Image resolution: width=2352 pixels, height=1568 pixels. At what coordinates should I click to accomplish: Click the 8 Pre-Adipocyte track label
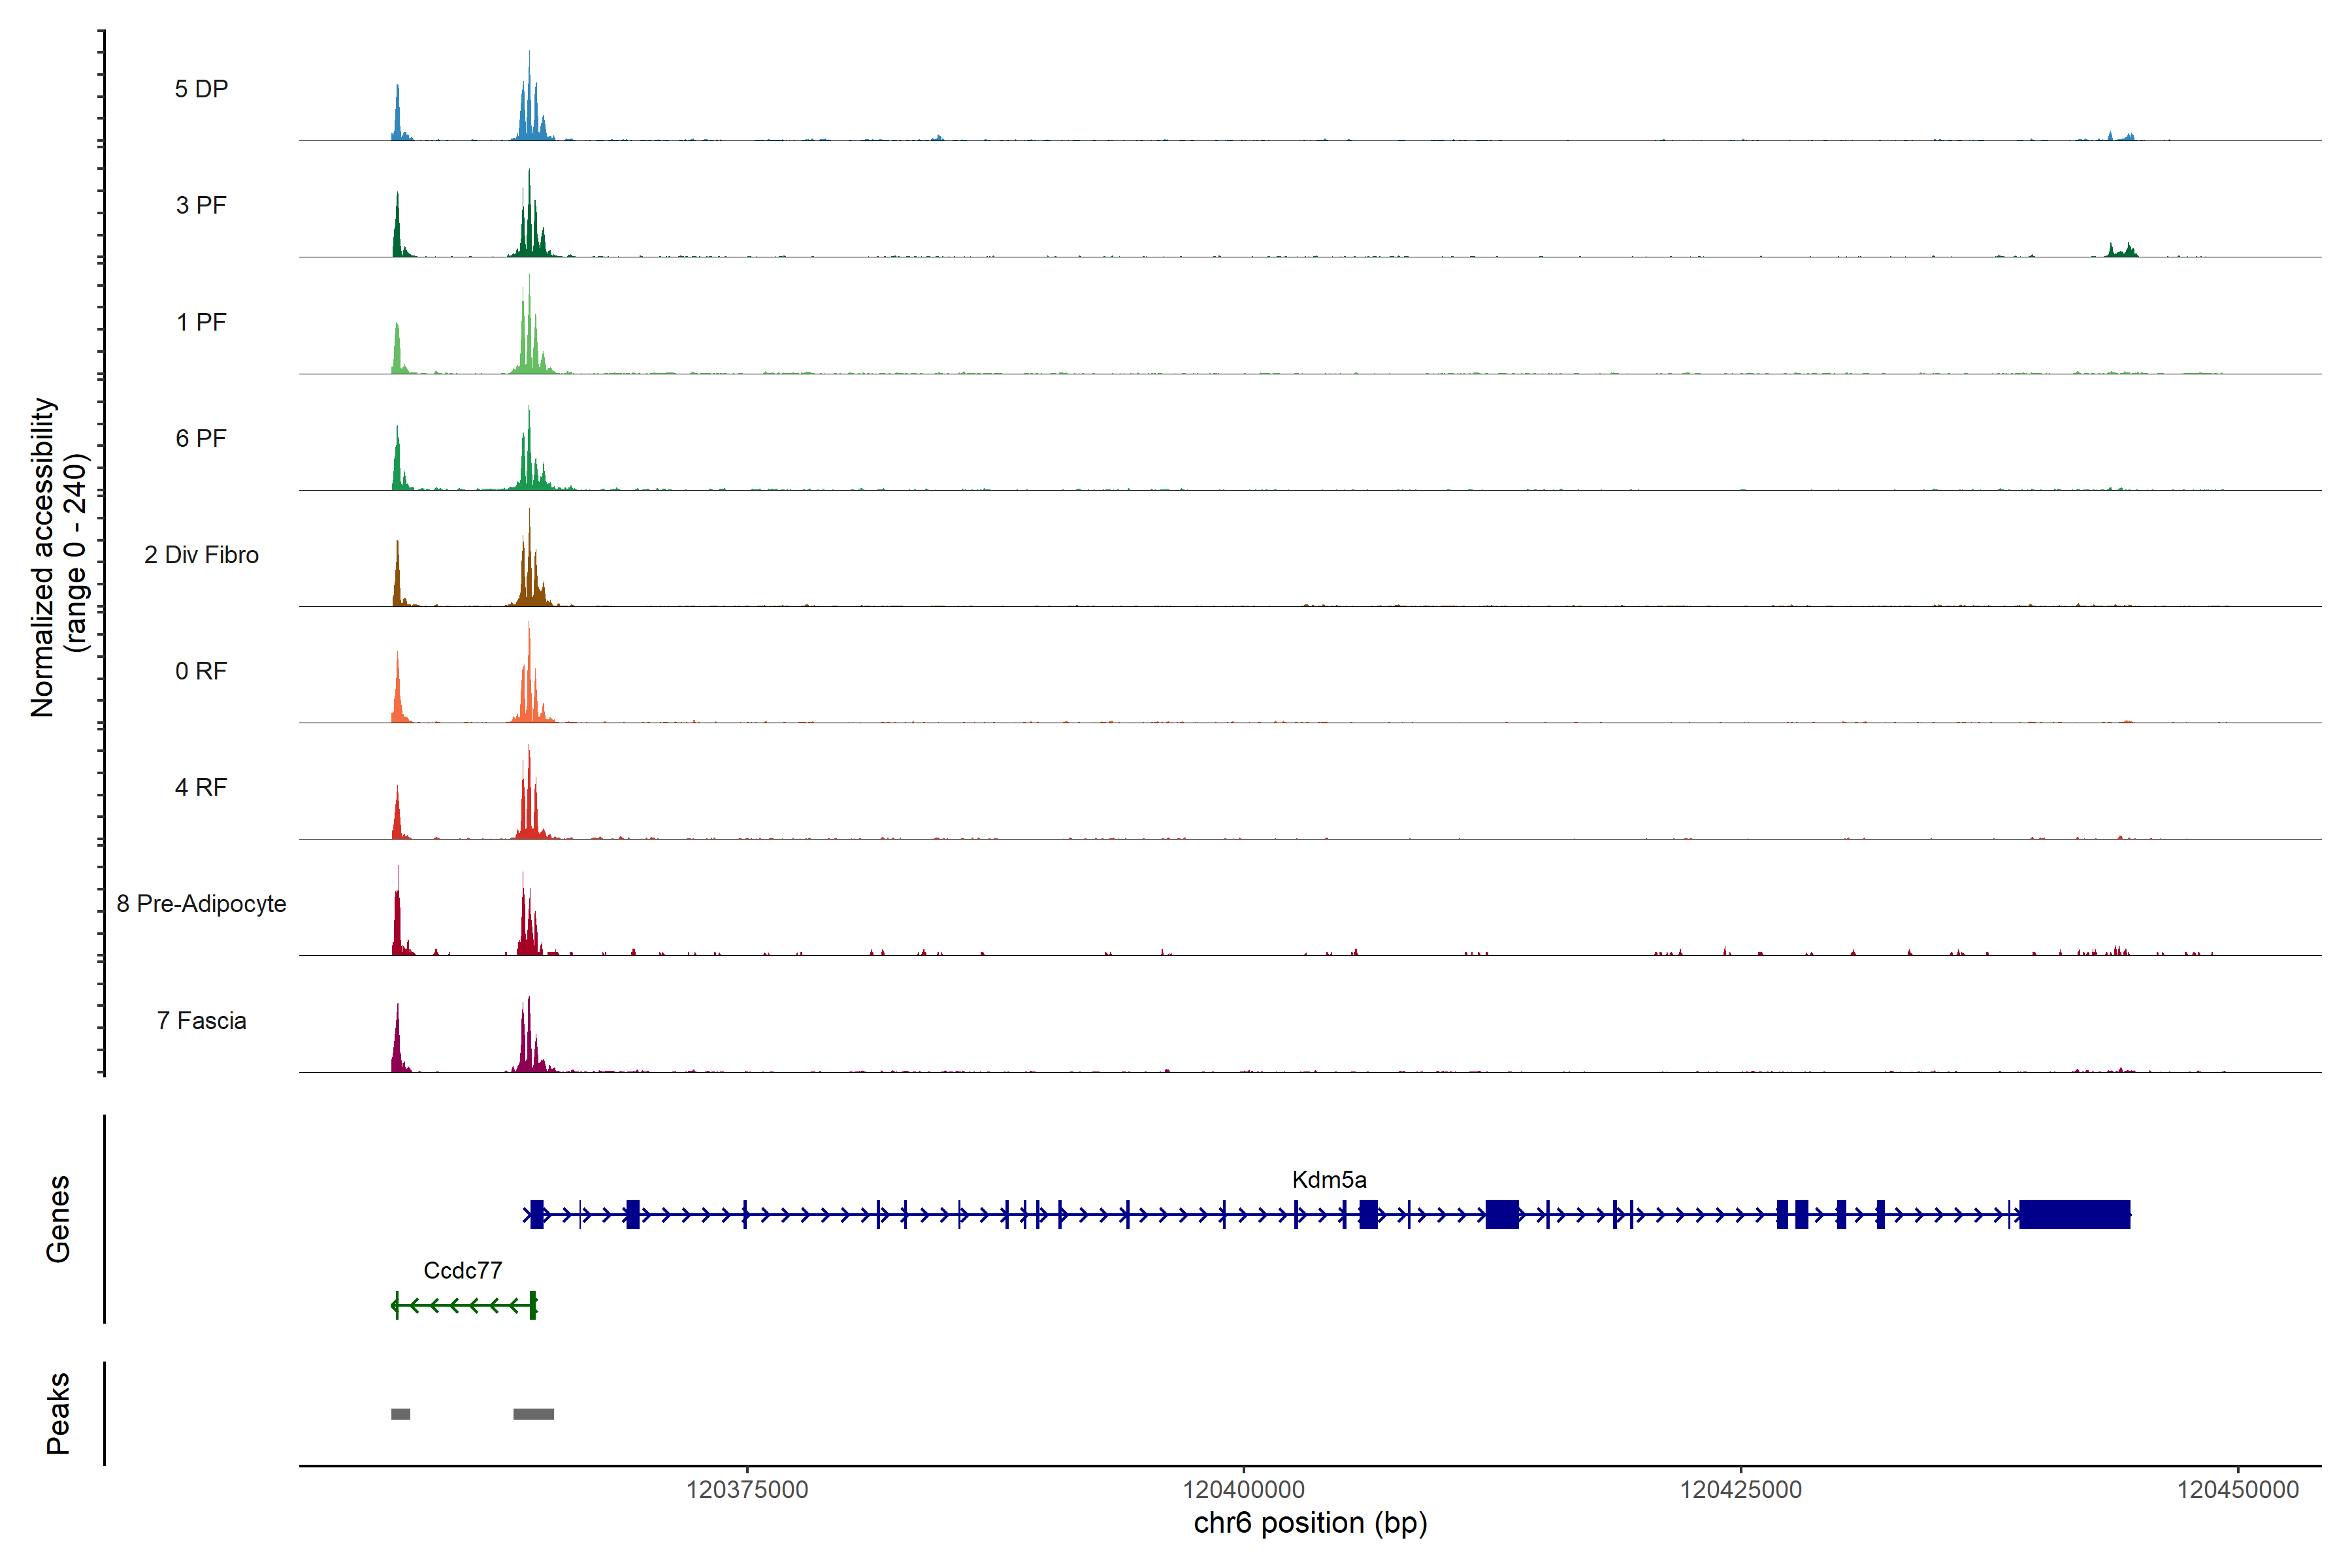click(201, 904)
